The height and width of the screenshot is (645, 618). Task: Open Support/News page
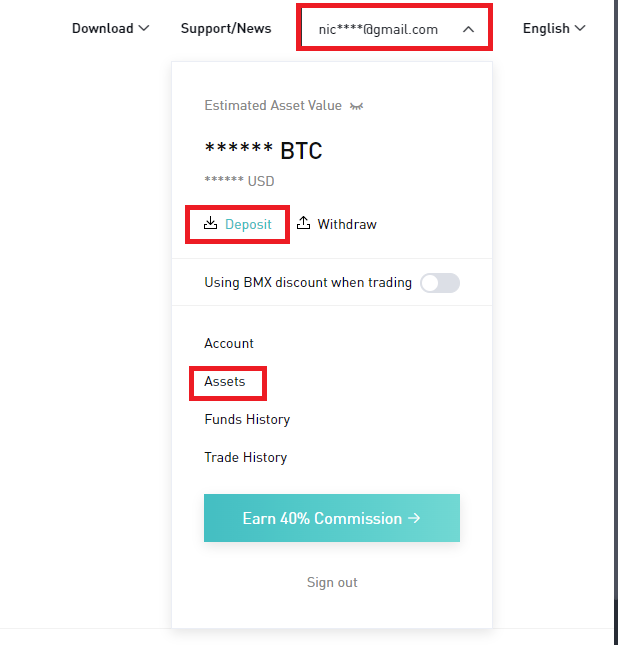(226, 28)
